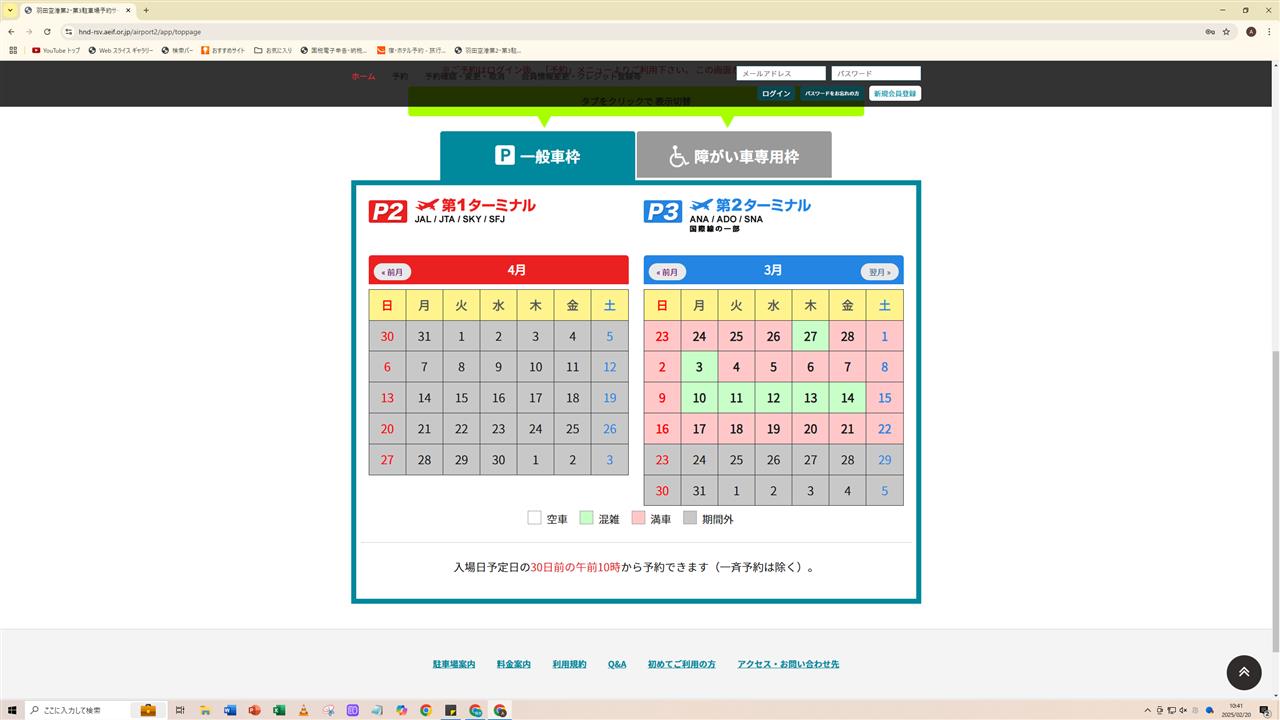Open 予約 menu item
The image size is (1280, 720).
point(400,76)
